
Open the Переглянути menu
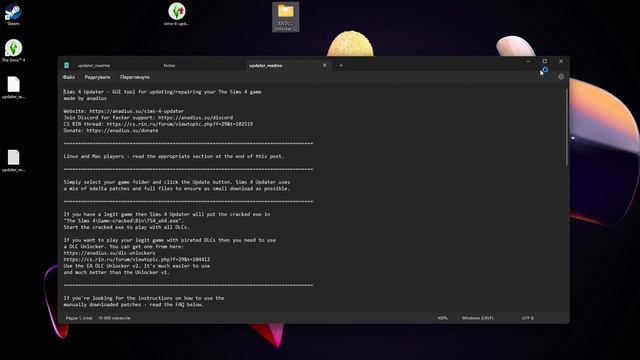point(135,77)
